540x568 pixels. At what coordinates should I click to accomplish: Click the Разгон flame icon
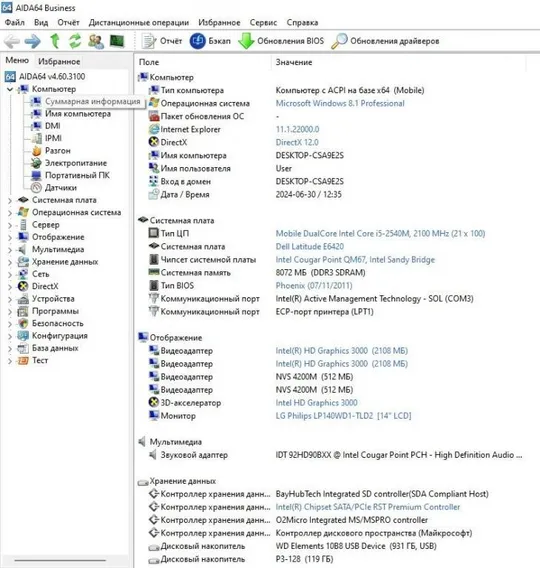coord(36,151)
